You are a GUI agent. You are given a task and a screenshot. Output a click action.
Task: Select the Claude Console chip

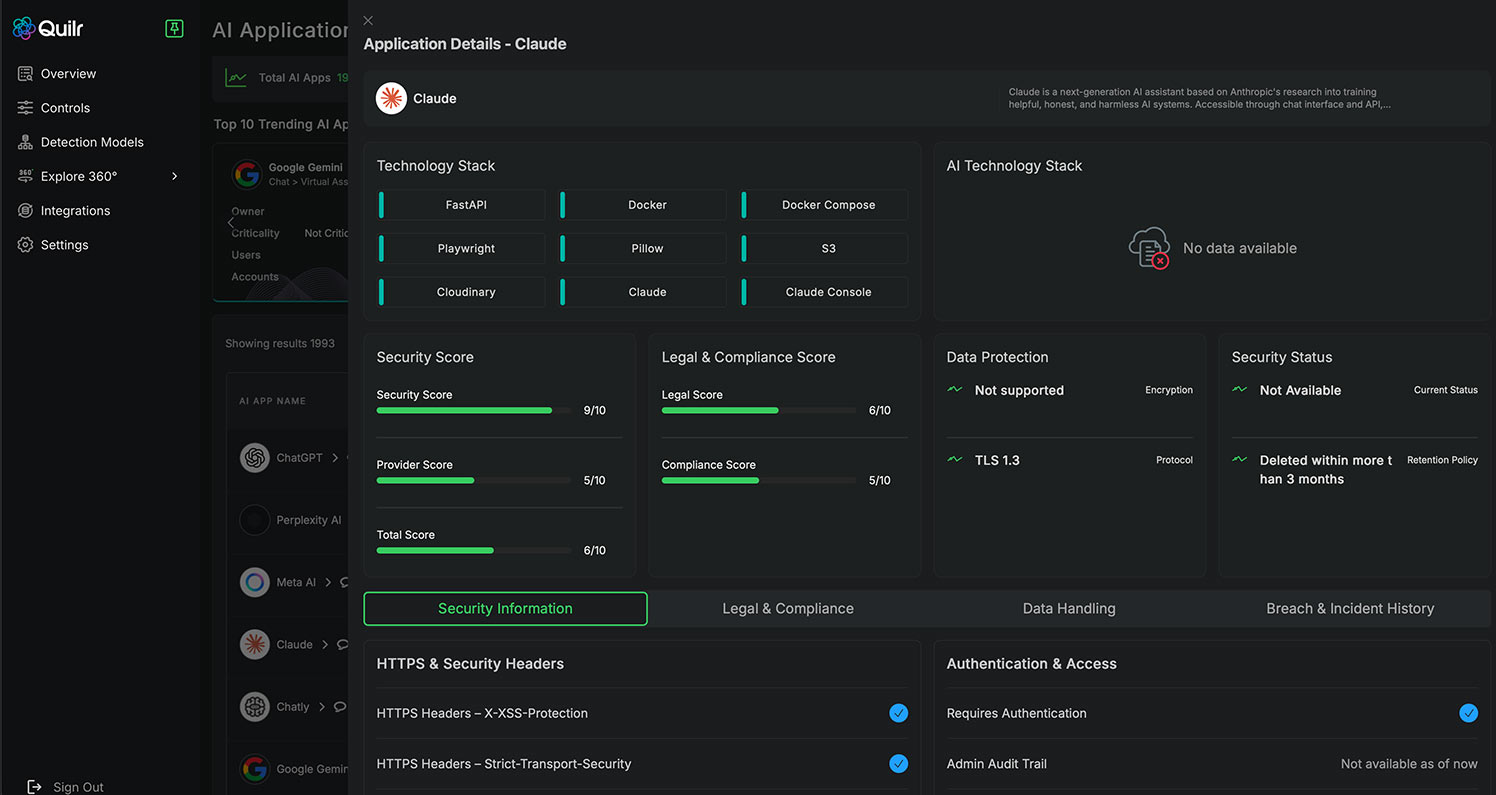coord(825,292)
